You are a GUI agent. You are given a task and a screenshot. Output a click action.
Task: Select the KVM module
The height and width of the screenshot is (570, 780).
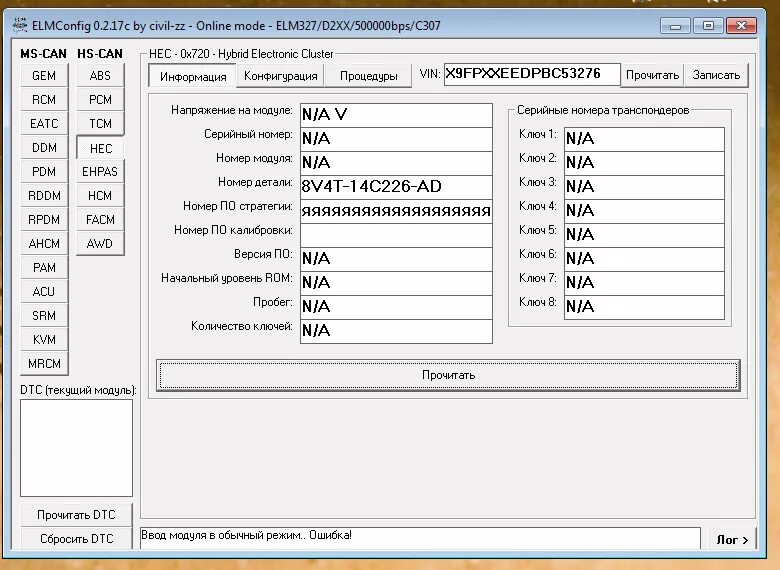(44, 340)
